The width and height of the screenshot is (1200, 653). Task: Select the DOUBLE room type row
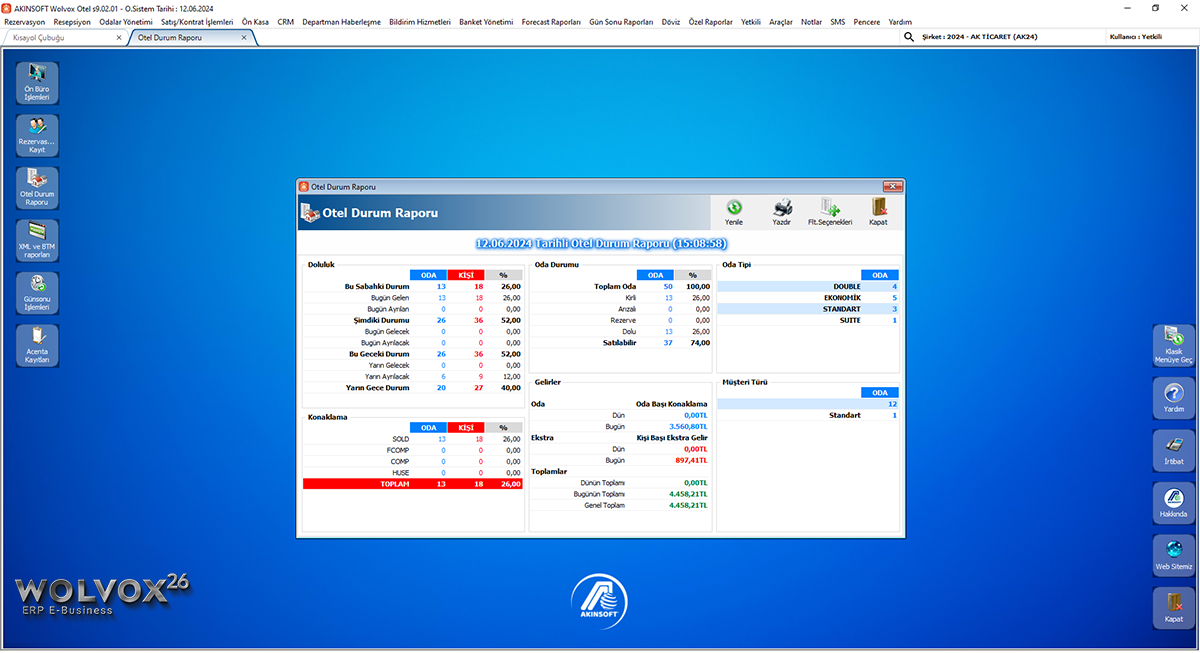807,286
